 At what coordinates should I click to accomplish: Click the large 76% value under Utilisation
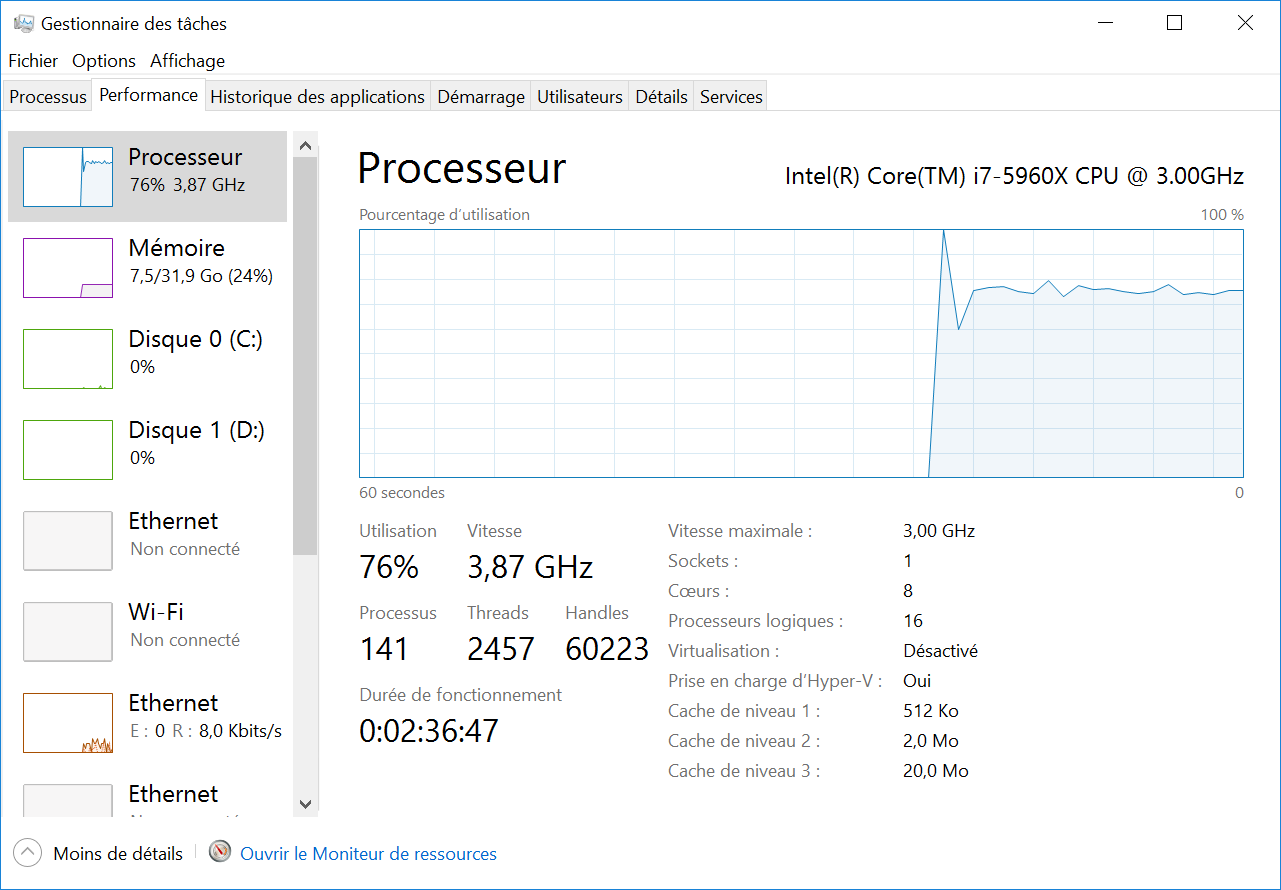click(389, 568)
